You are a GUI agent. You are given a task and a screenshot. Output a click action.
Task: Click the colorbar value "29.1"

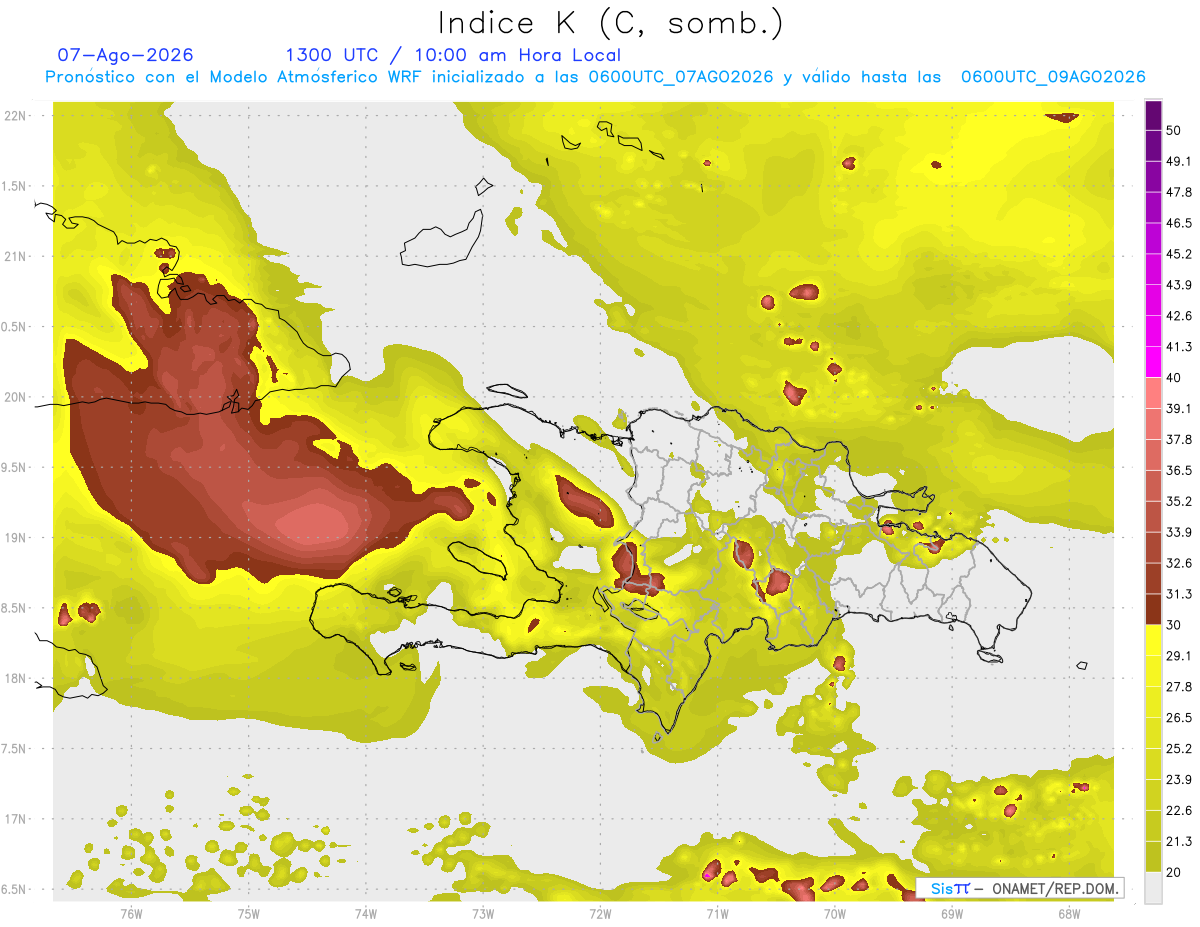coord(1179,656)
